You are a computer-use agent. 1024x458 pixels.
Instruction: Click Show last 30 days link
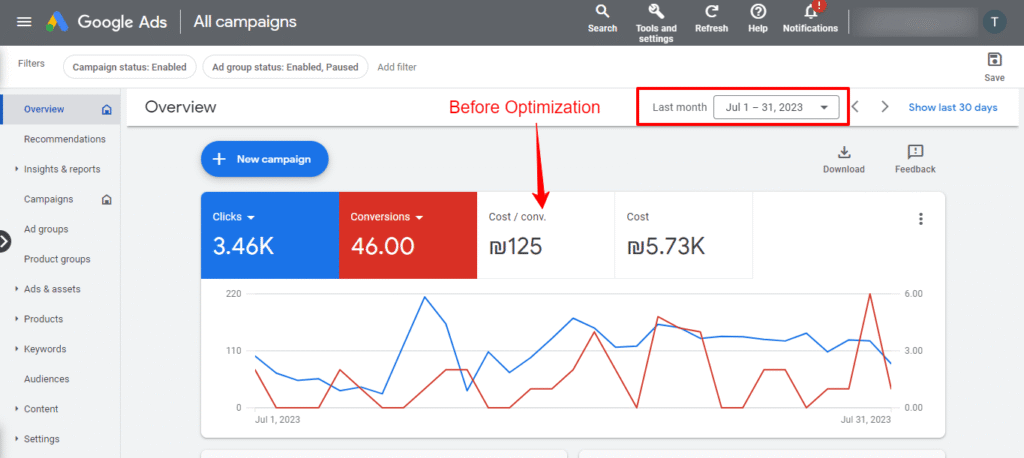[952, 107]
